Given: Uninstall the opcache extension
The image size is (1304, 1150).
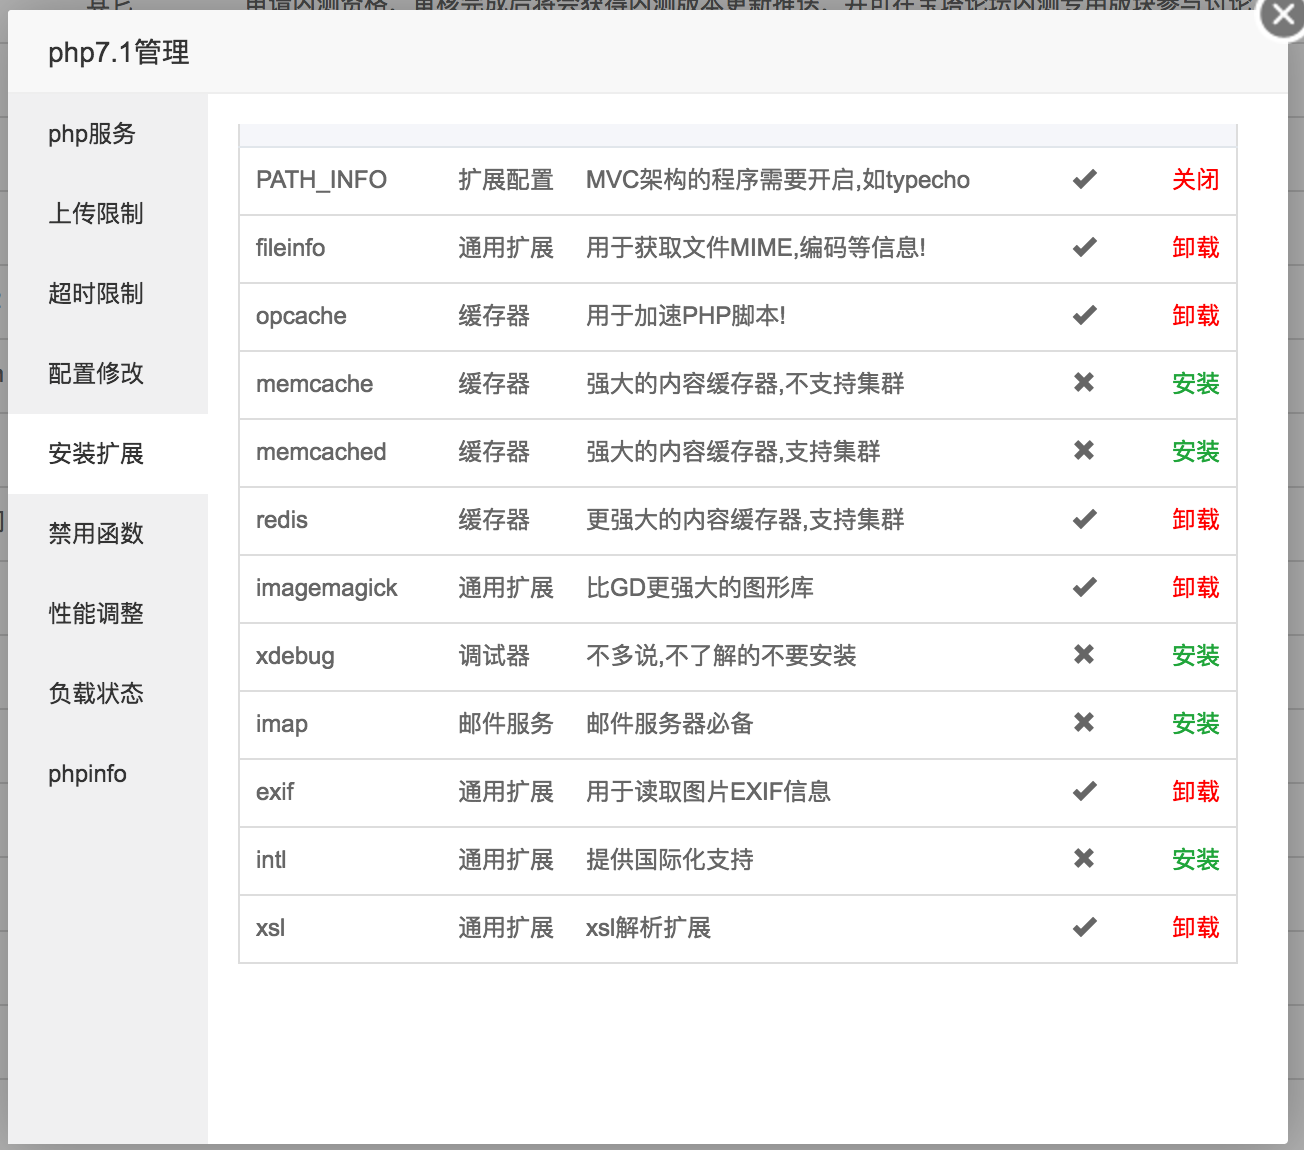Looking at the screenshot, I should click(1196, 316).
